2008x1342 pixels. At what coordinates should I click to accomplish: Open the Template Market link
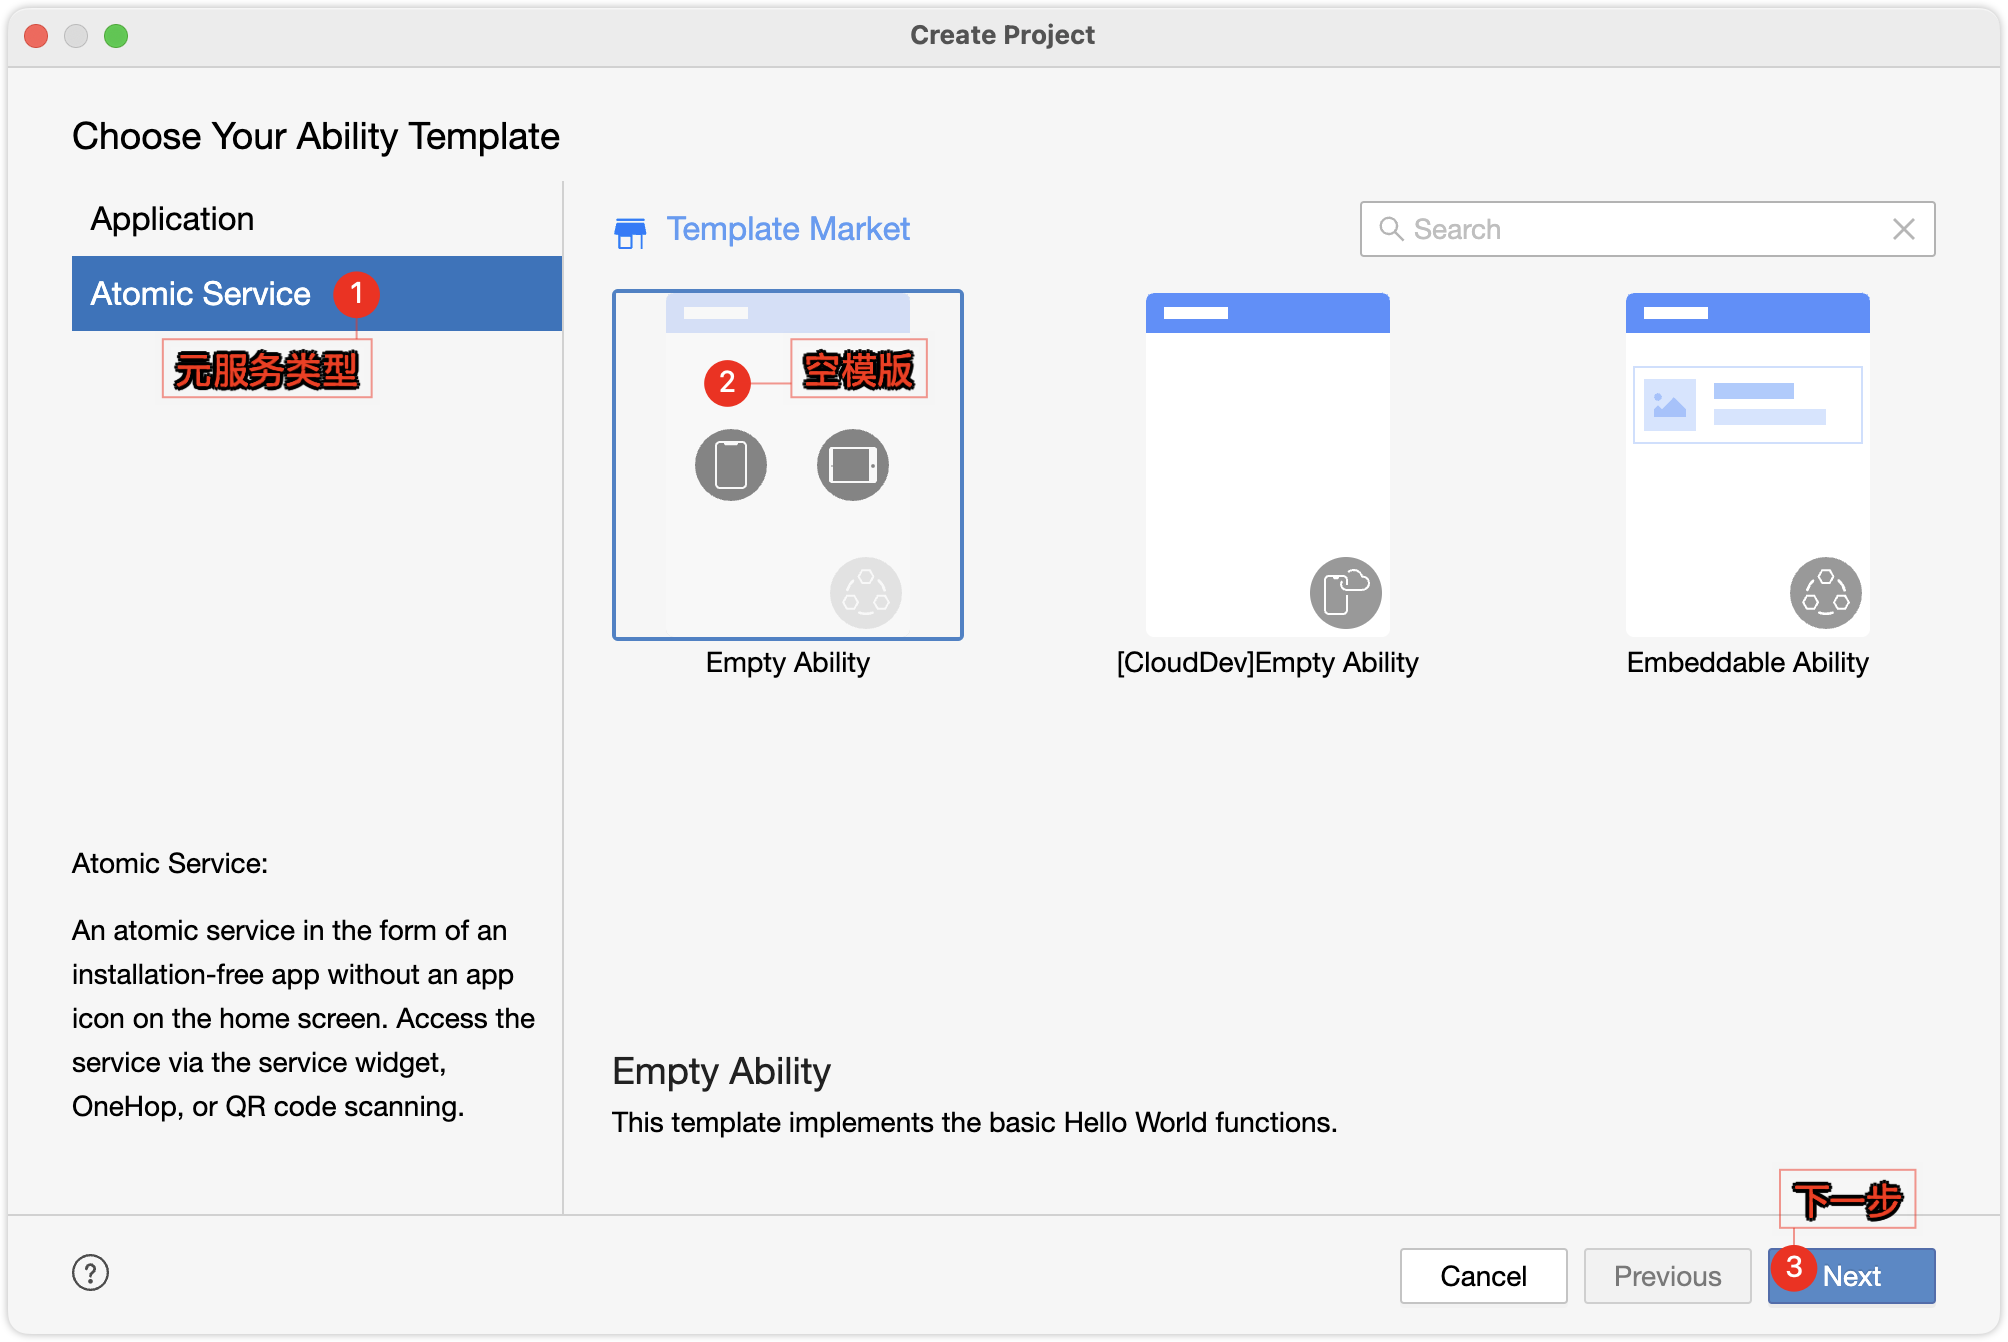point(788,229)
